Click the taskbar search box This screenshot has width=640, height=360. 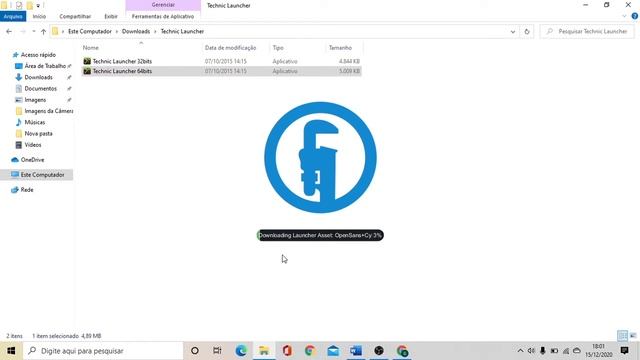[104, 351]
